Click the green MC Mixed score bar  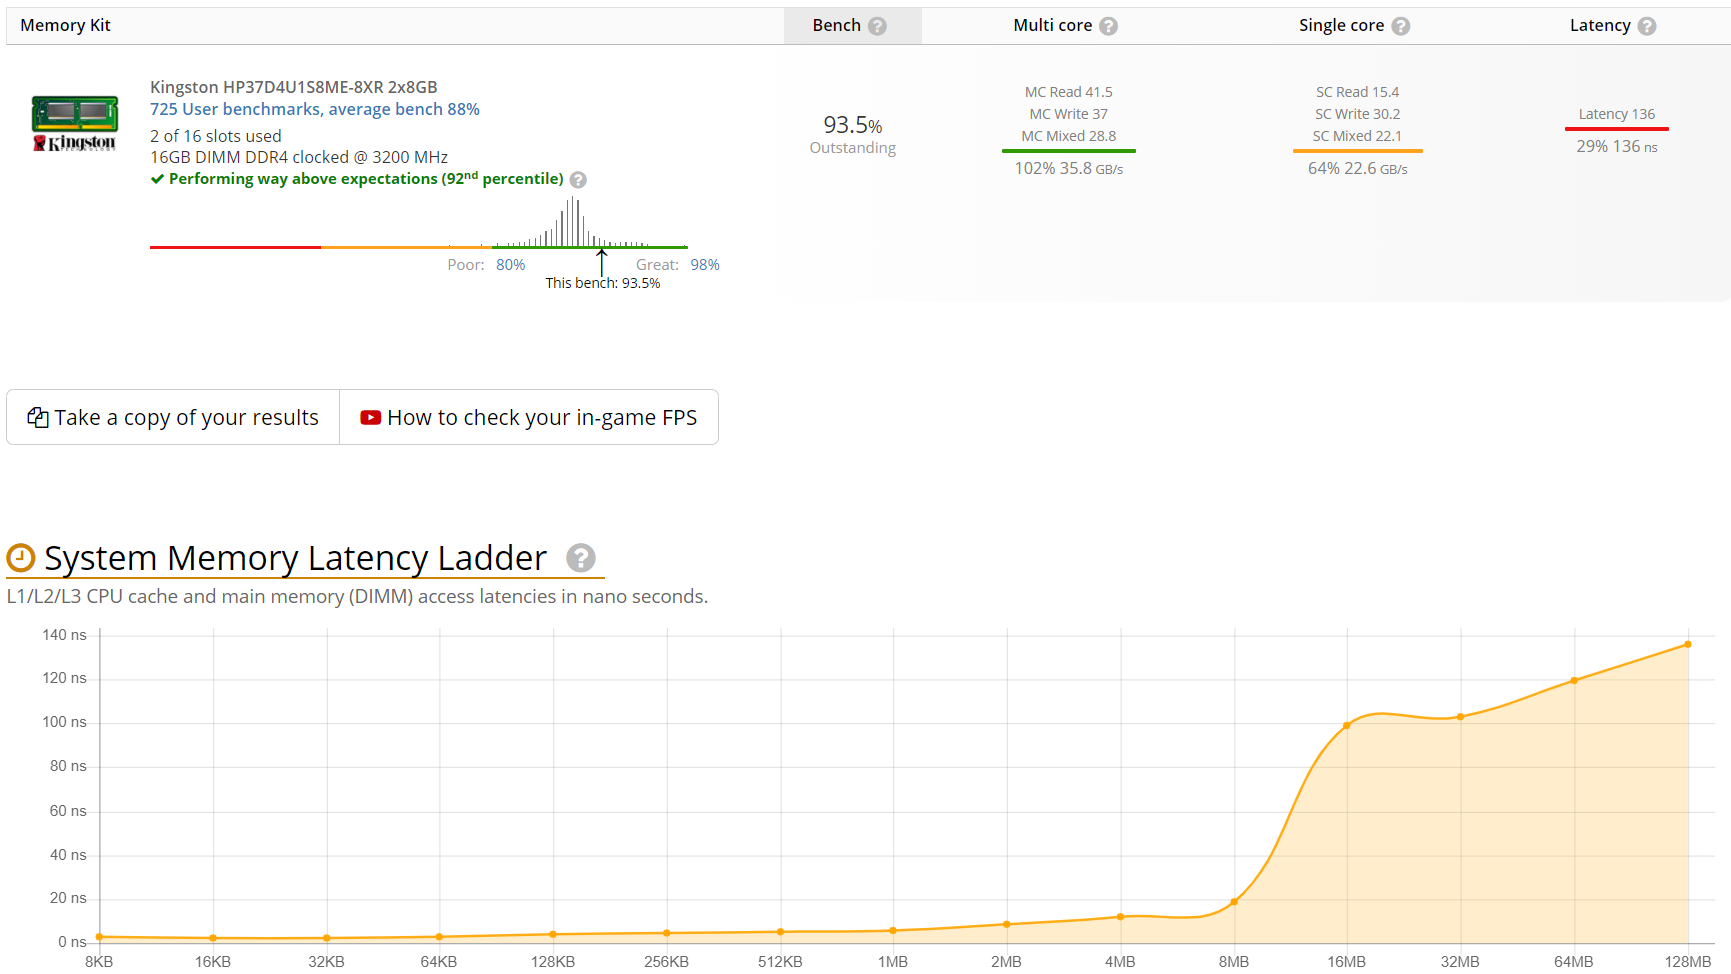pos(1068,151)
